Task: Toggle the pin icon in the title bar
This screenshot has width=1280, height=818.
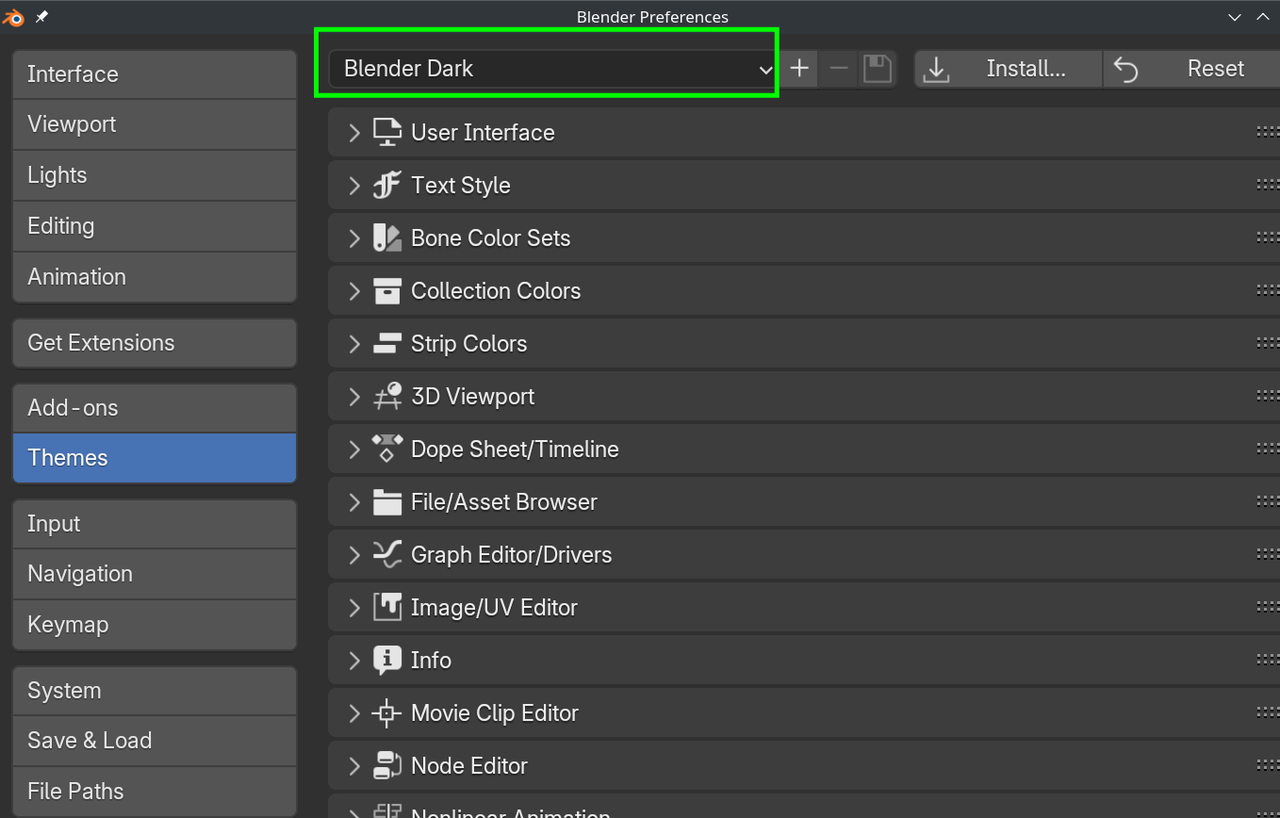Action: coord(41,17)
